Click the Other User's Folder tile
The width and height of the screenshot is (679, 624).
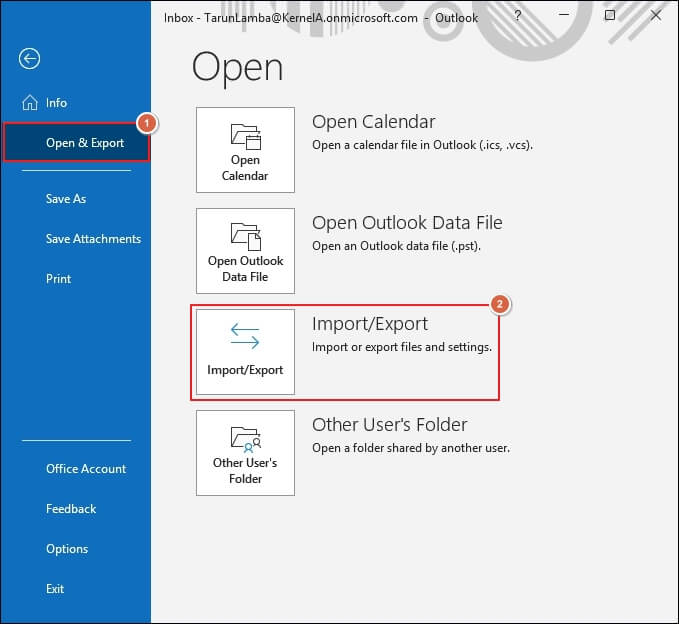tap(245, 453)
